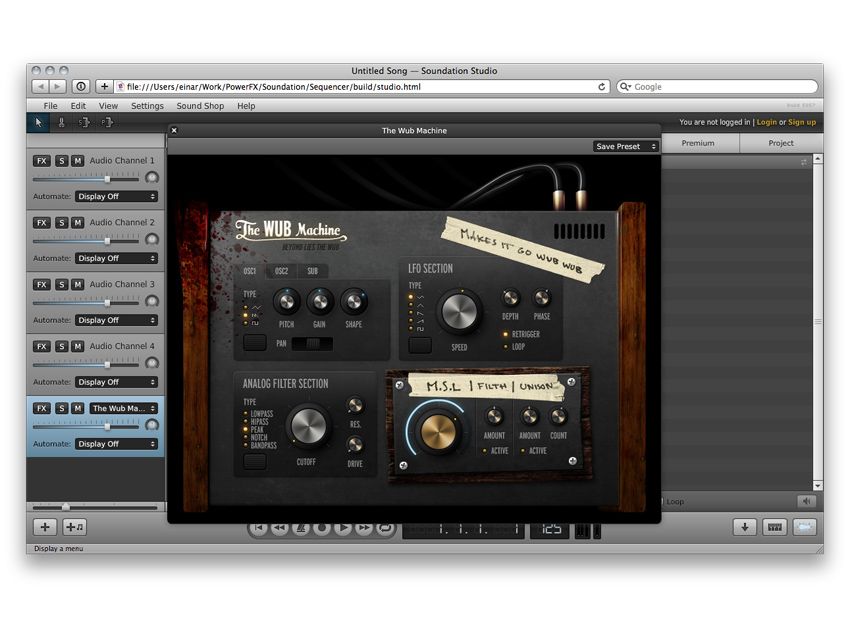Click the PAN slider on the Wub Machine
The height and width of the screenshot is (638, 850).
315,343
